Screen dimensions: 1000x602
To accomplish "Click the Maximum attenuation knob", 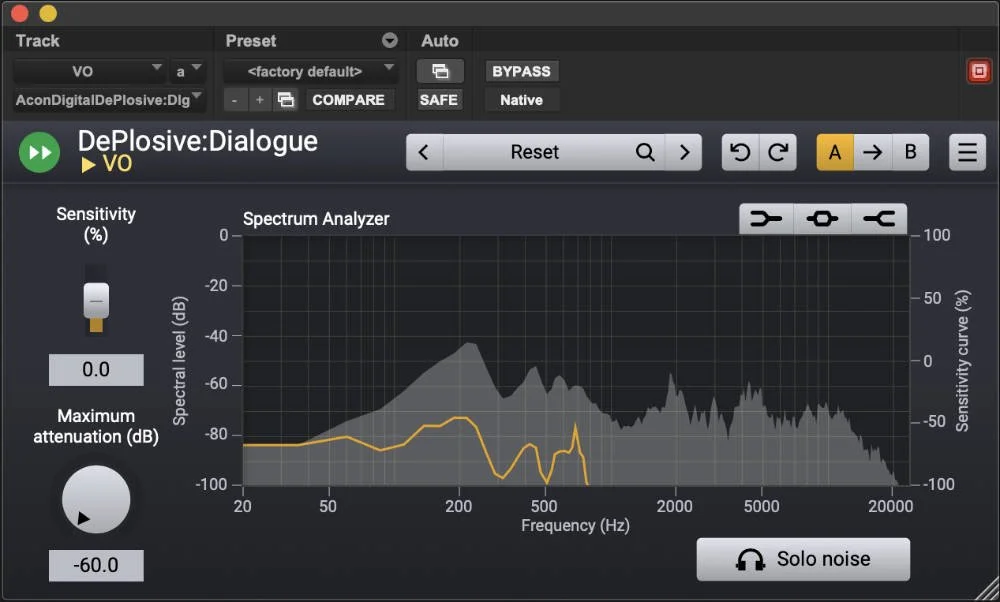I will point(96,499).
